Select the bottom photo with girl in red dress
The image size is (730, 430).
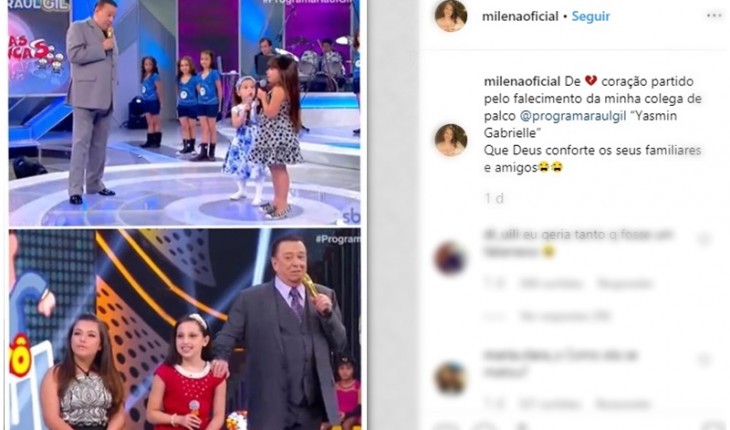coord(184,329)
